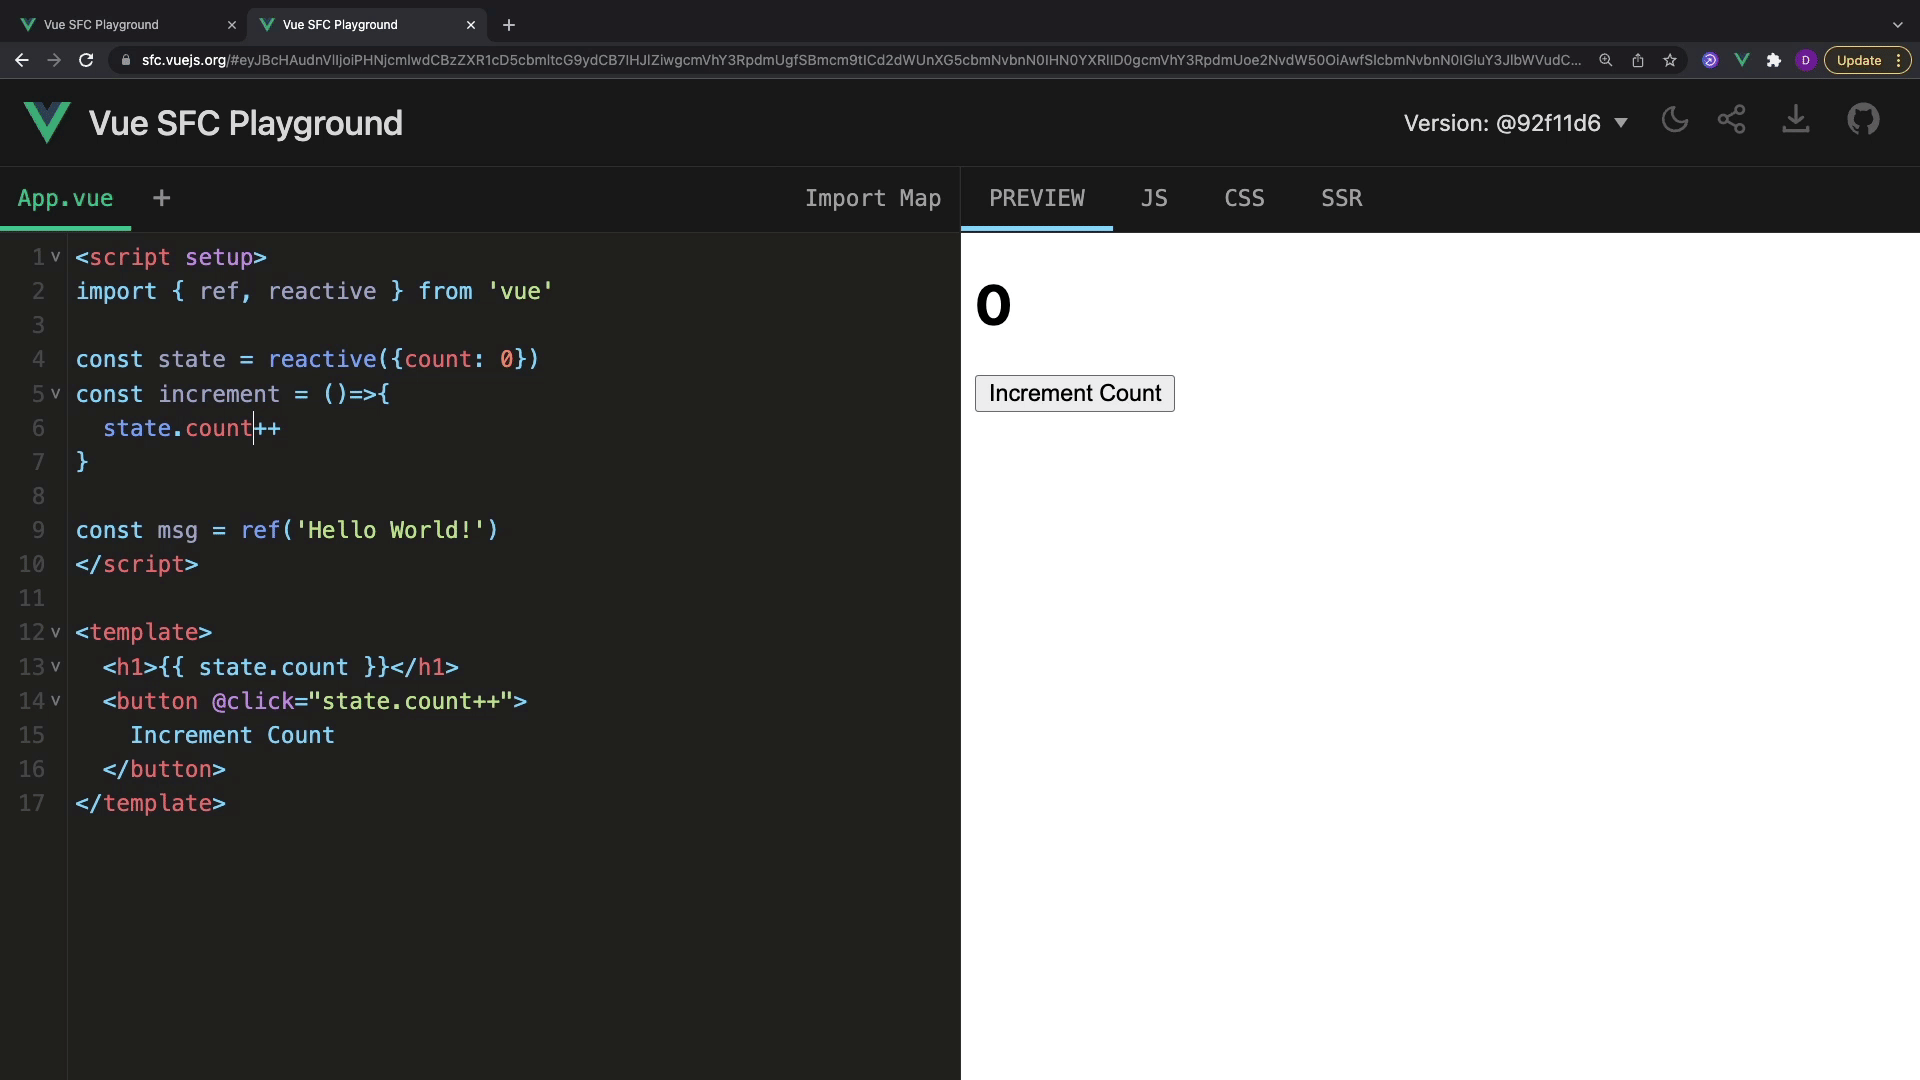Bookmark this page with the star icon
Screen dimensions: 1920x1080
tap(1670, 60)
